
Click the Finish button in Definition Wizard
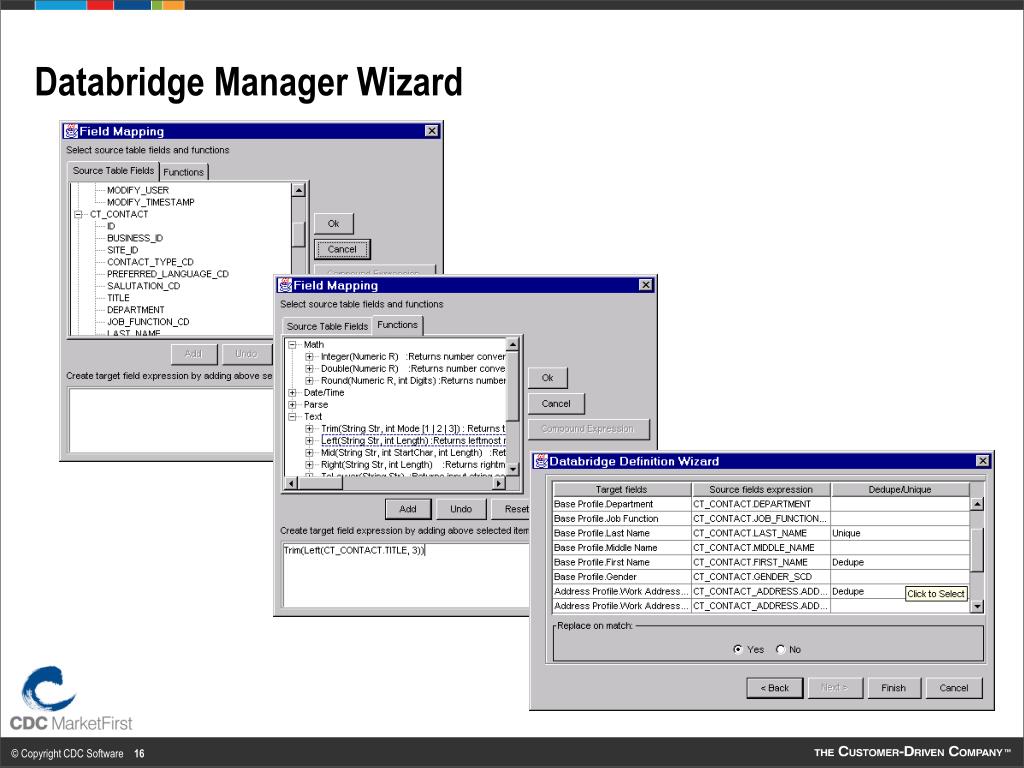[x=893, y=688]
